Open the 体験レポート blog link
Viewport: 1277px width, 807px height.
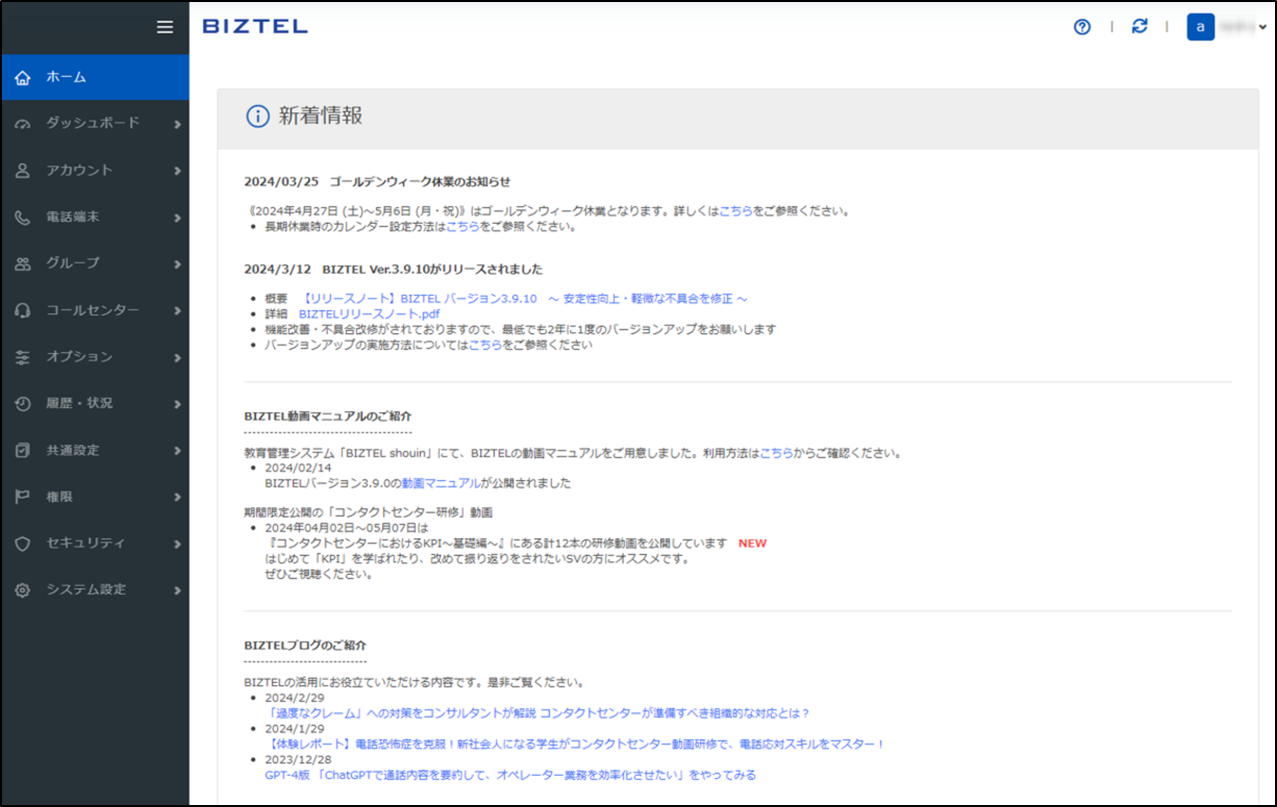tap(575, 744)
